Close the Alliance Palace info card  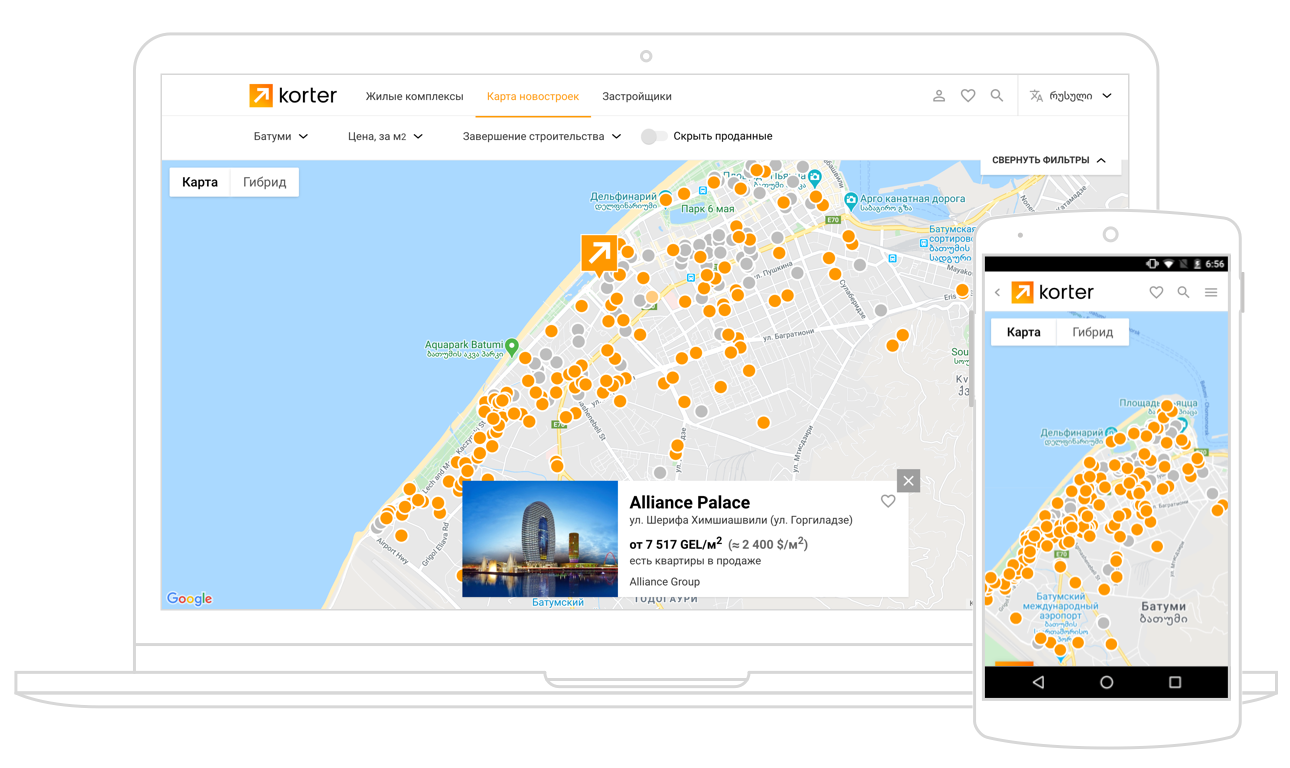tap(908, 481)
